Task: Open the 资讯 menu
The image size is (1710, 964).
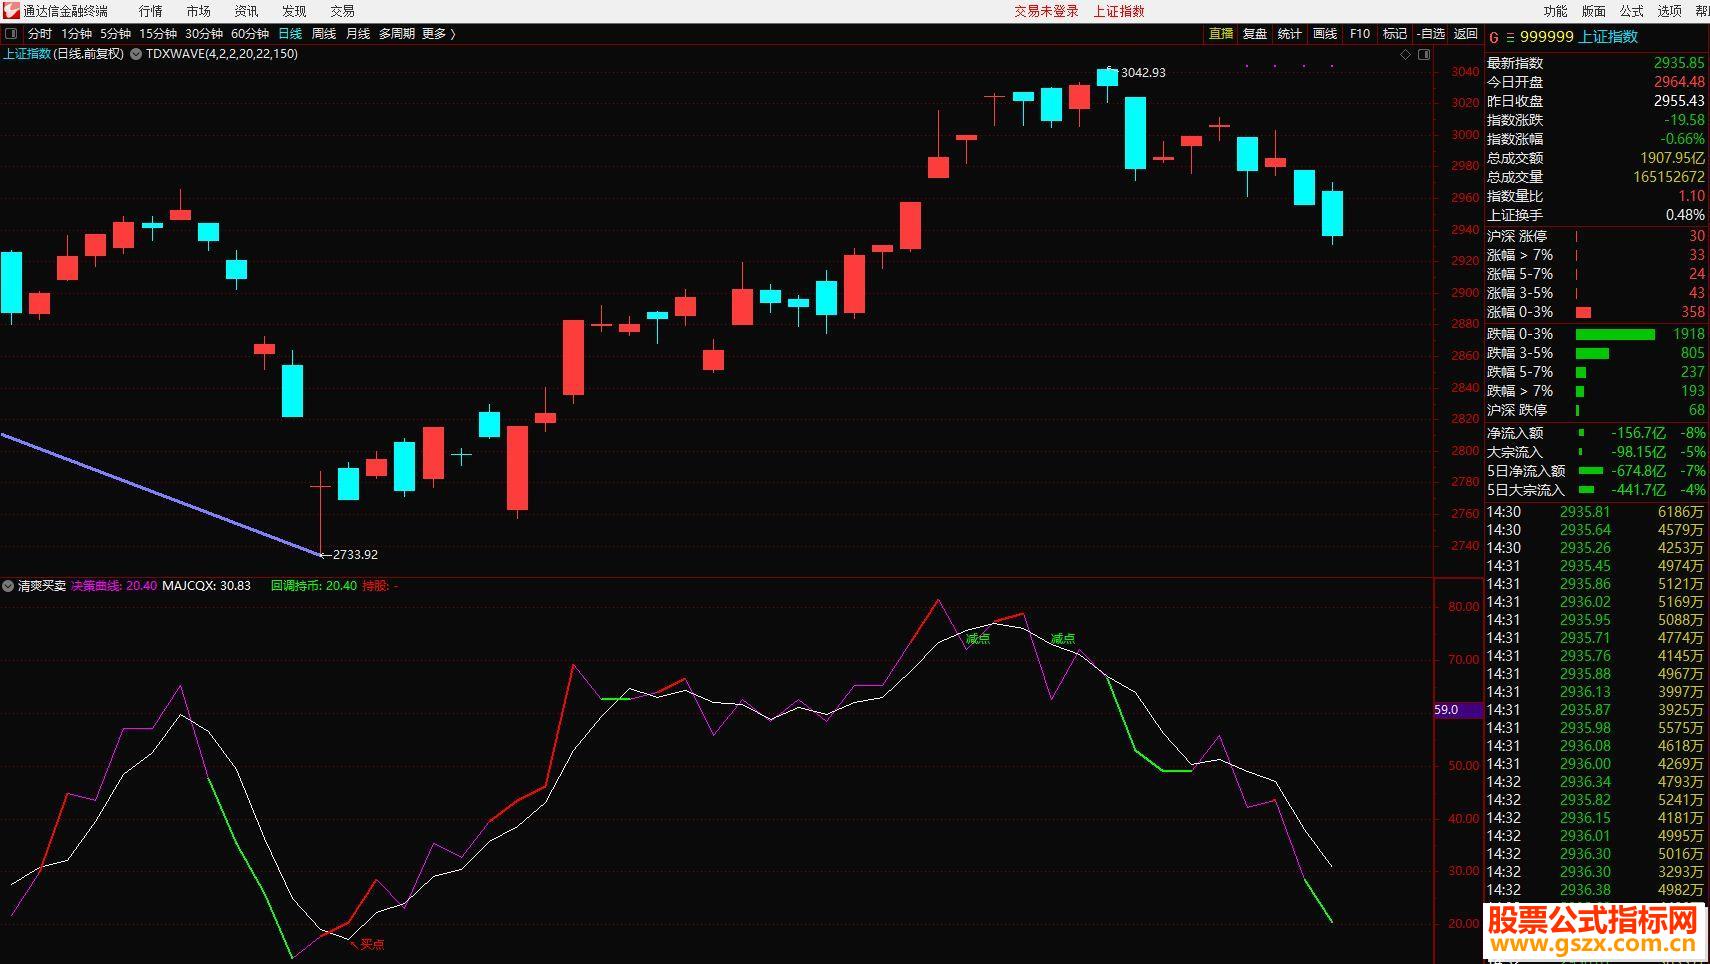Action: pyautogui.click(x=246, y=11)
